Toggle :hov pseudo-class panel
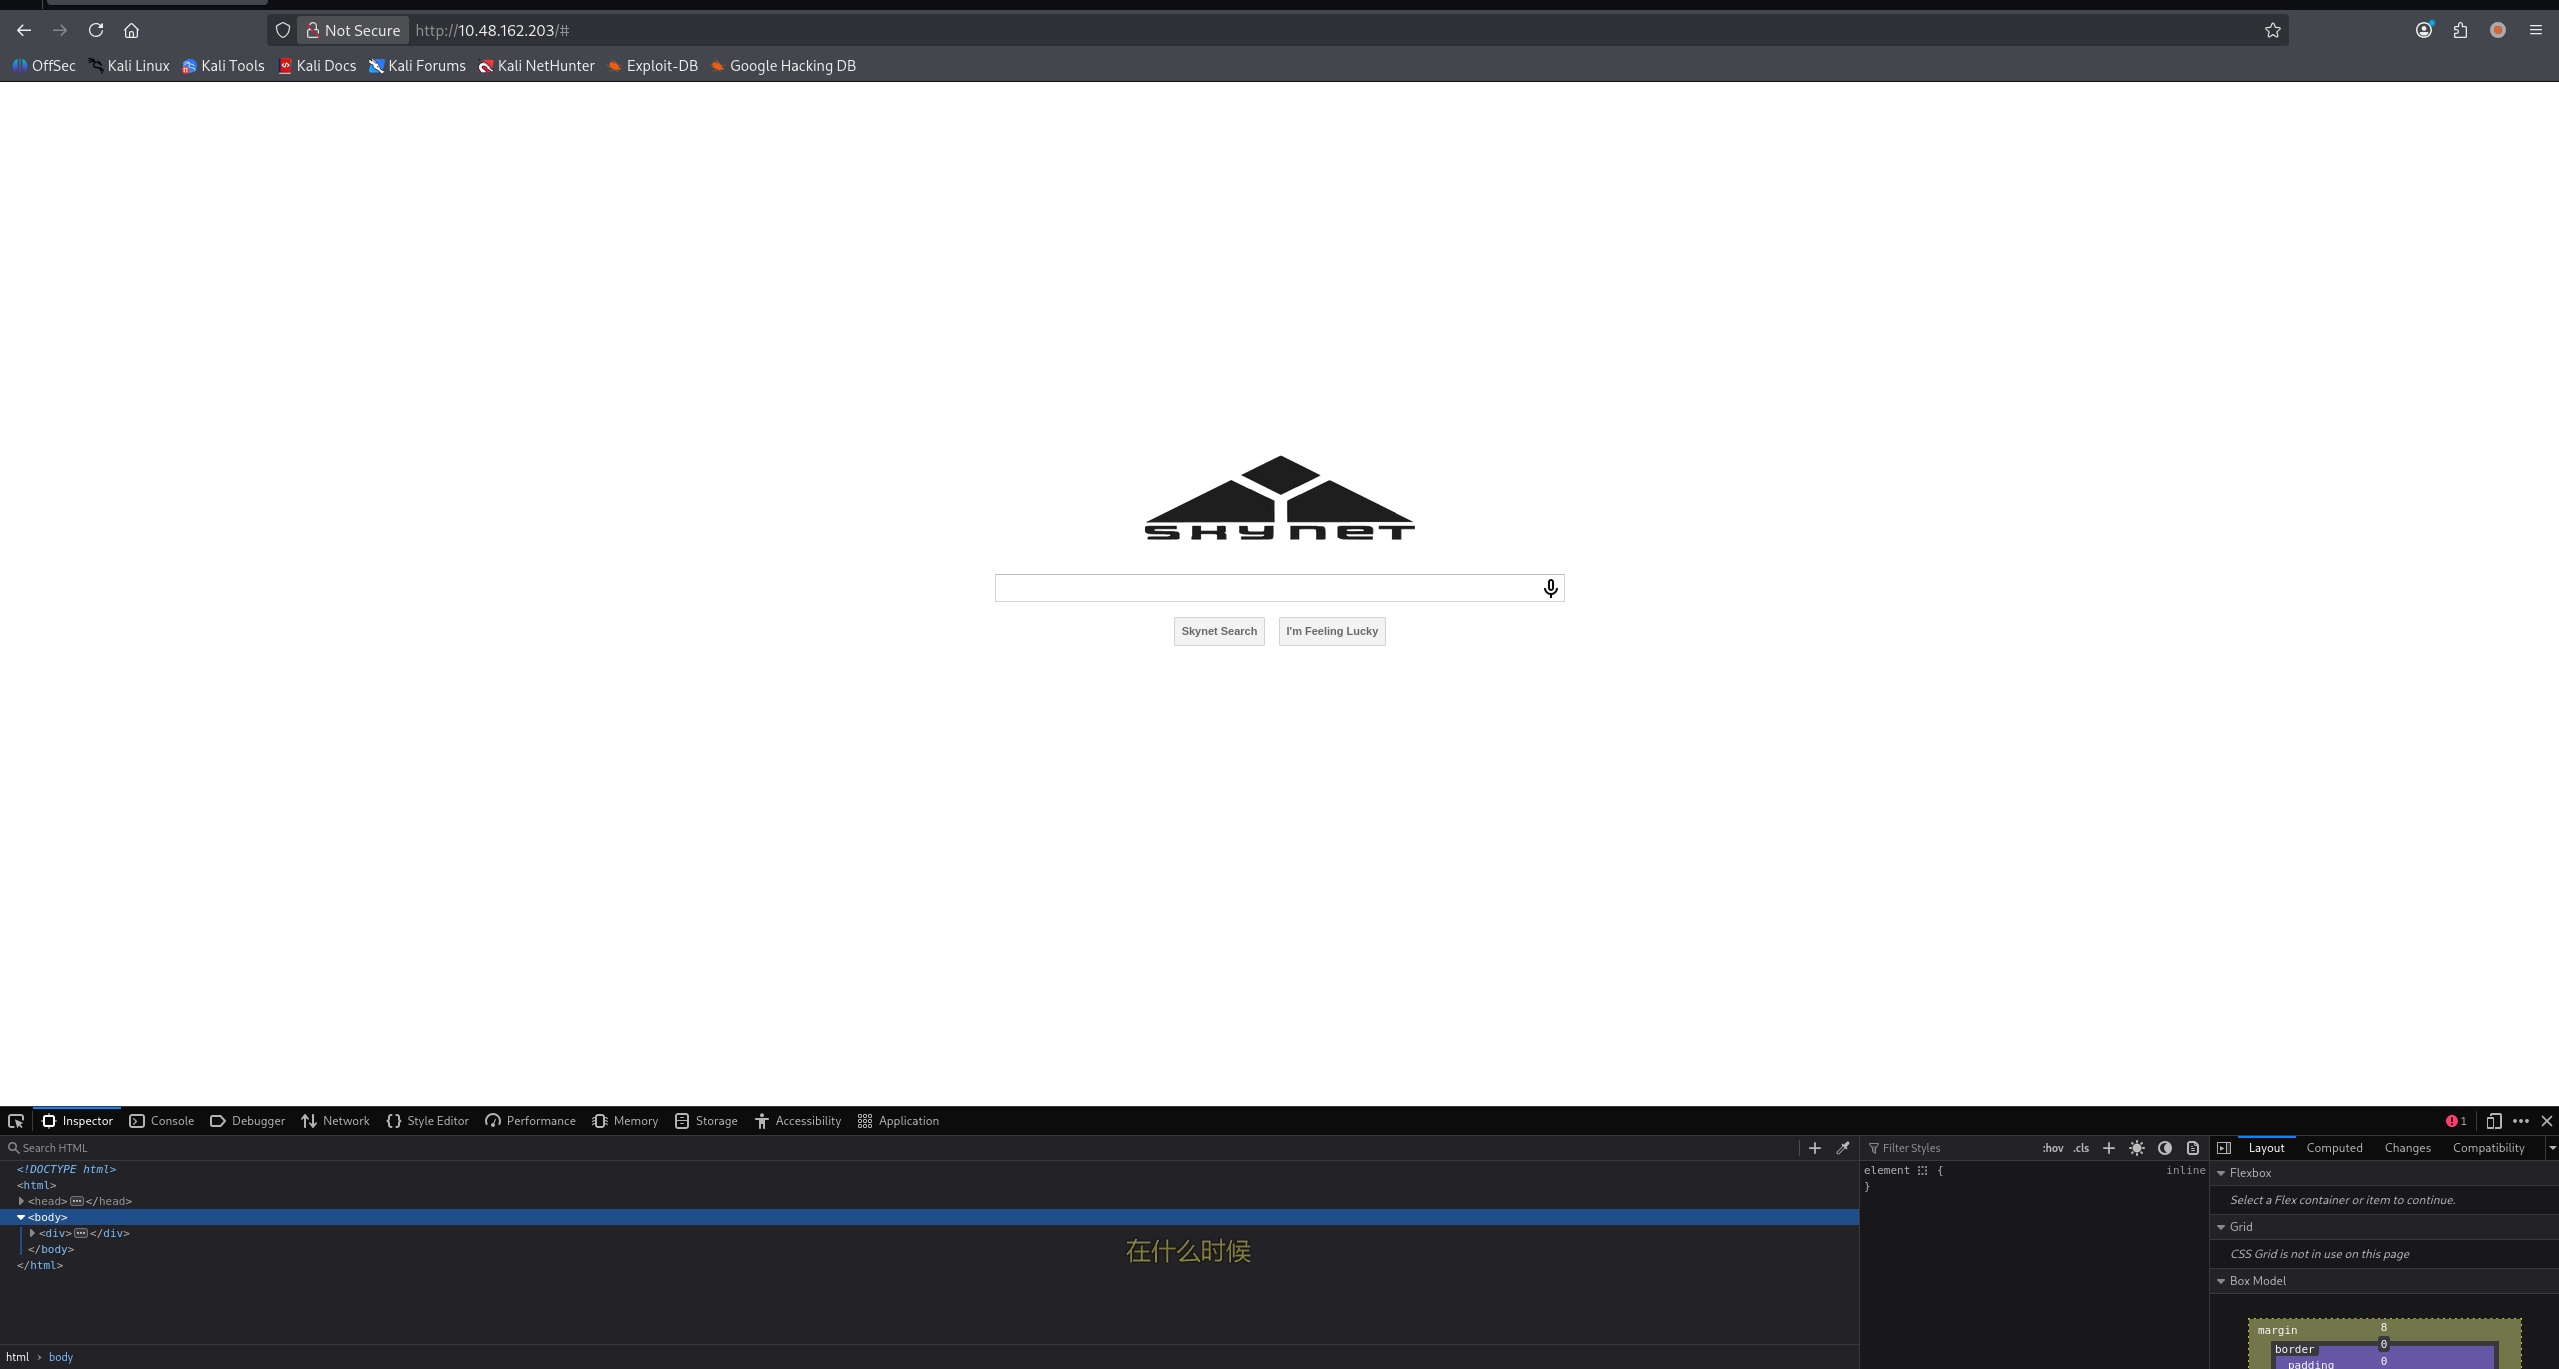Image resolution: width=2559 pixels, height=1369 pixels. click(x=2052, y=1148)
